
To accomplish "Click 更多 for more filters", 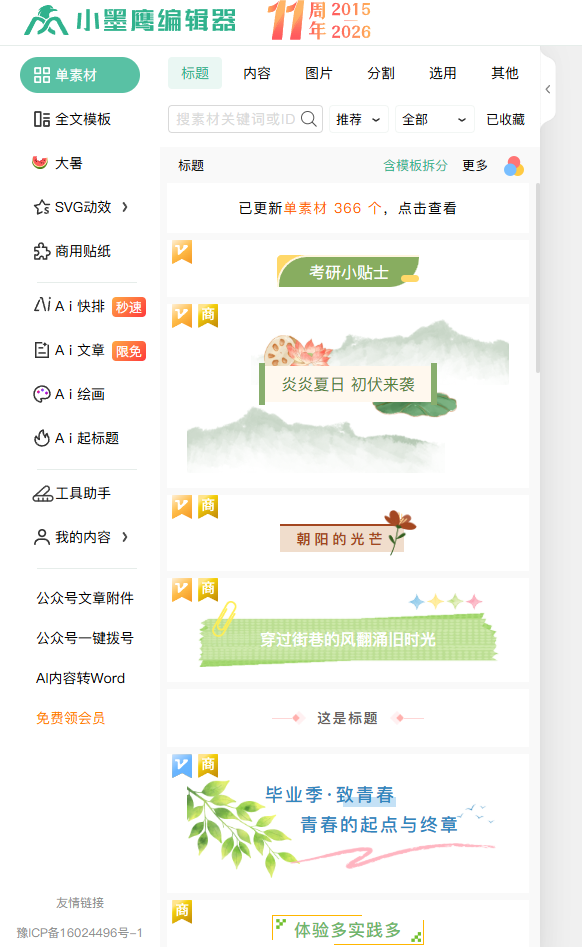I will 475,165.
